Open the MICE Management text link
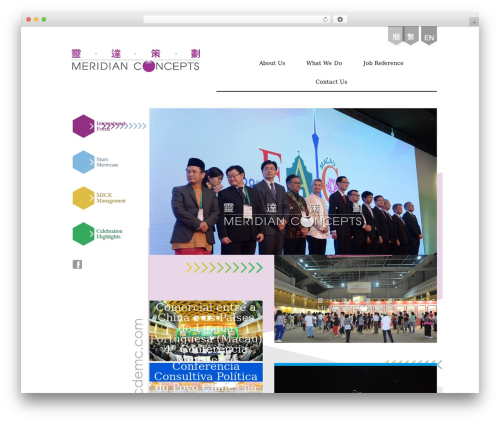Screen dimensions: 500x423 click(111, 198)
